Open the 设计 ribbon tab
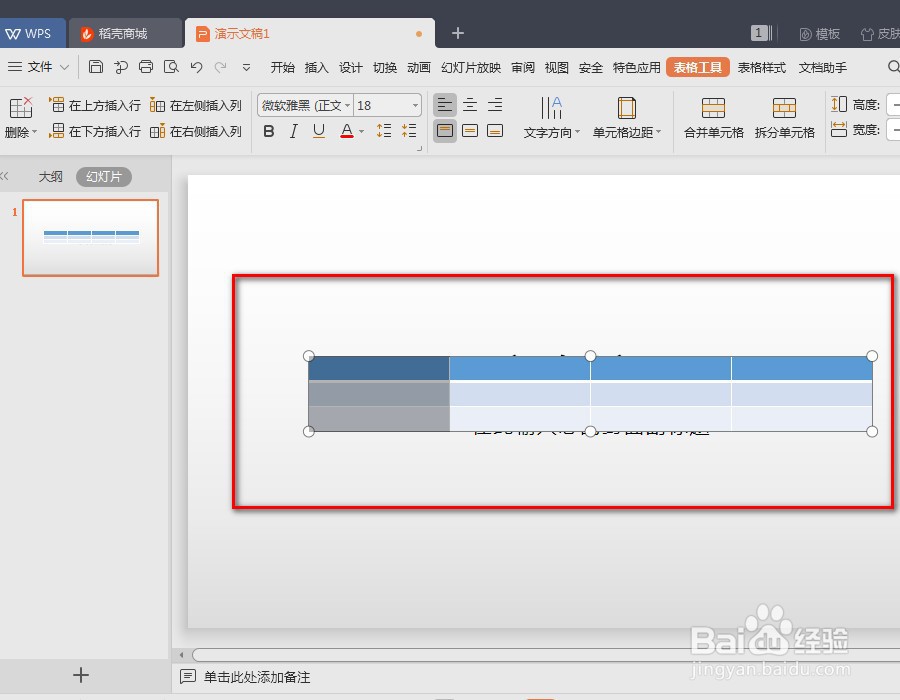The width and height of the screenshot is (900, 700). point(351,68)
